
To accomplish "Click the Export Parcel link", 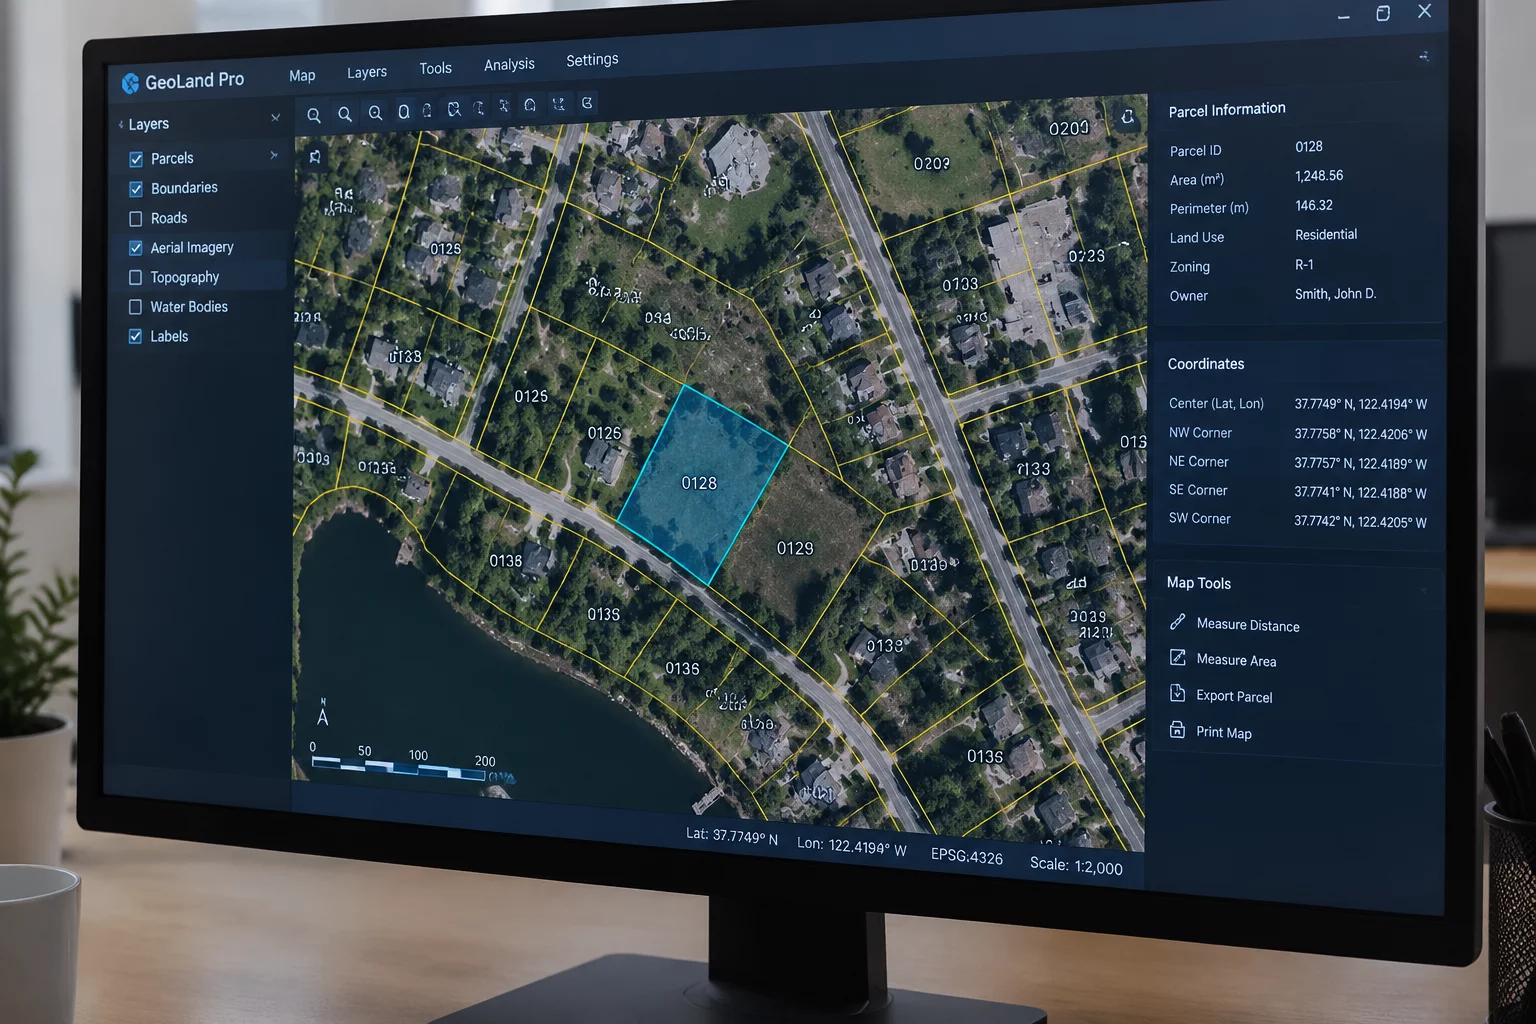I will [x=1234, y=696].
